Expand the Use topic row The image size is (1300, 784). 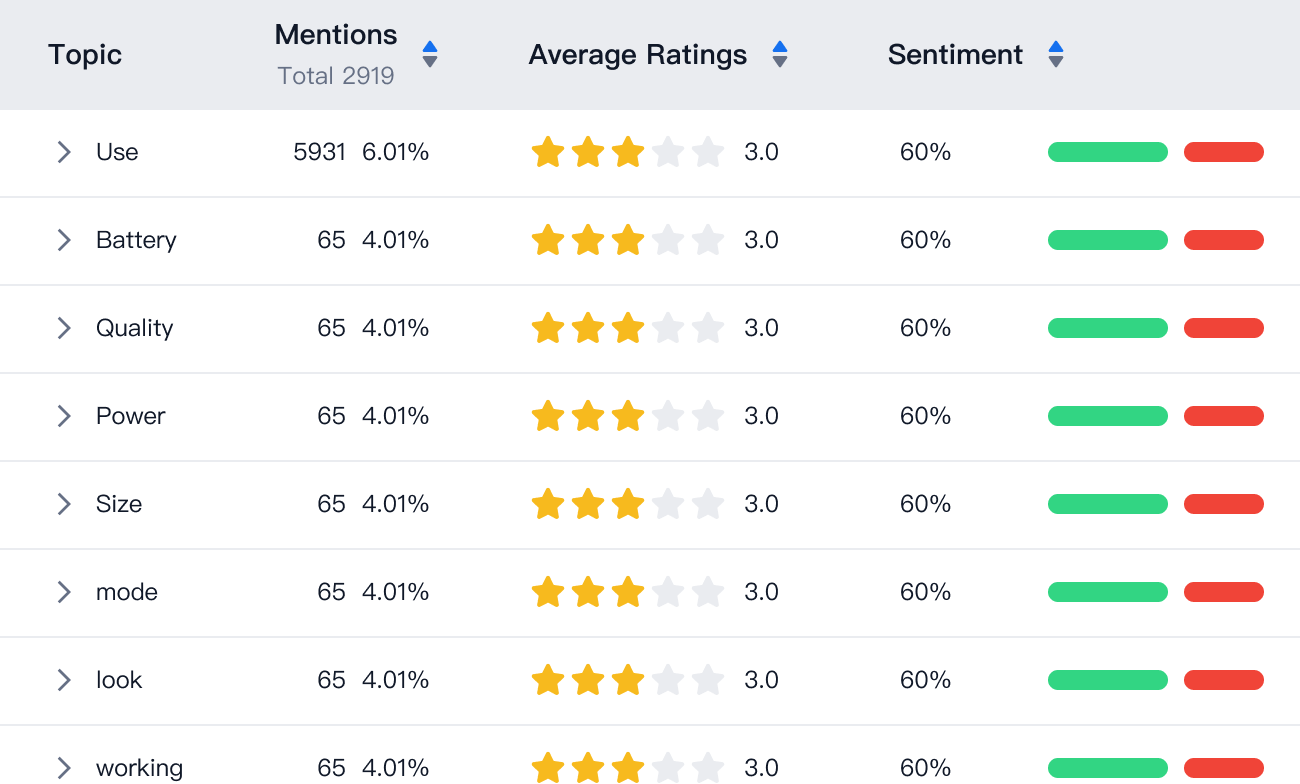click(x=64, y=152)
